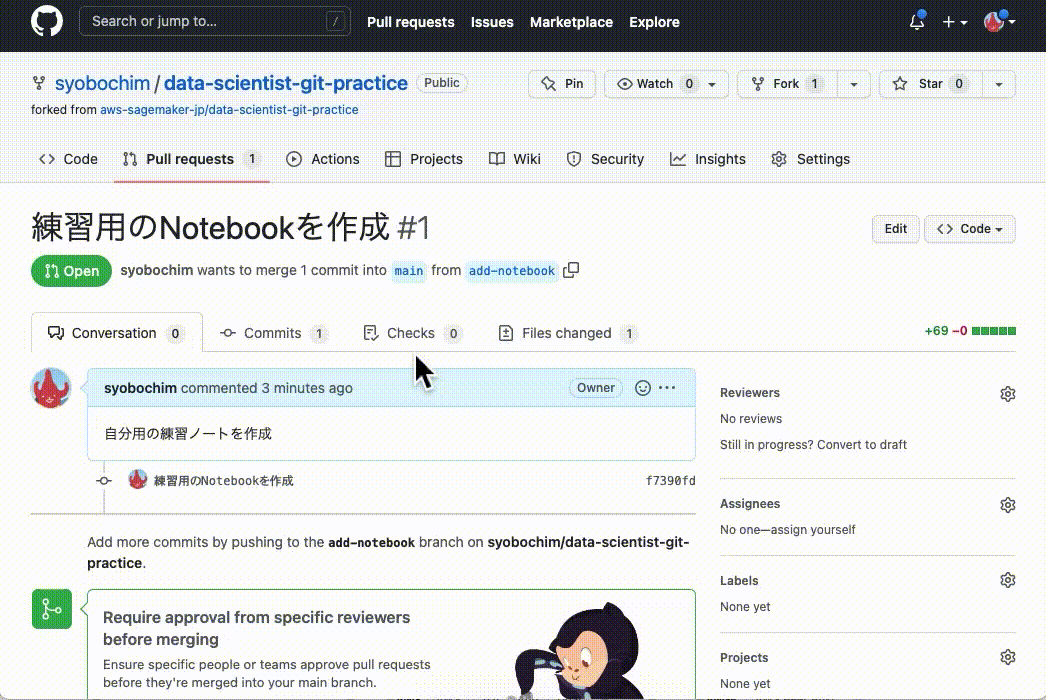Open the Labels gear settings

pos(1007,581)
